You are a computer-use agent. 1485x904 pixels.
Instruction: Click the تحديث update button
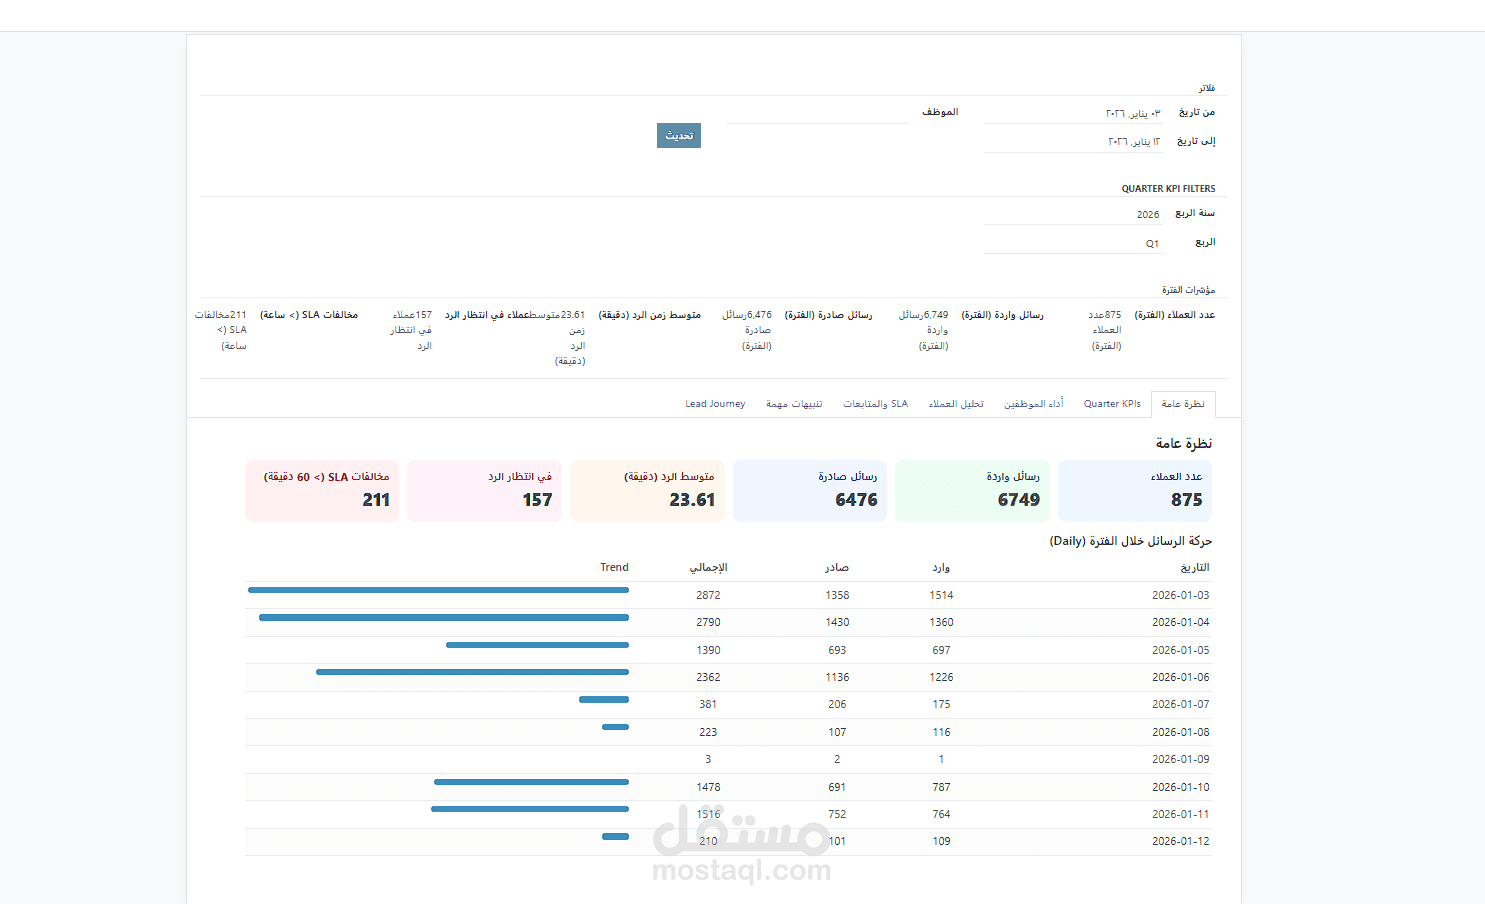(x=678, y=135)
